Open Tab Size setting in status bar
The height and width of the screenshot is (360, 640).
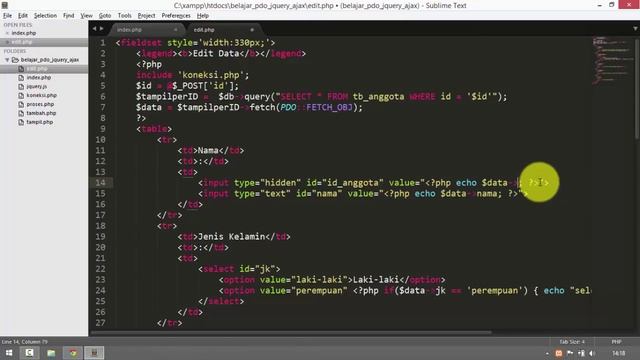tap(572, 342)
